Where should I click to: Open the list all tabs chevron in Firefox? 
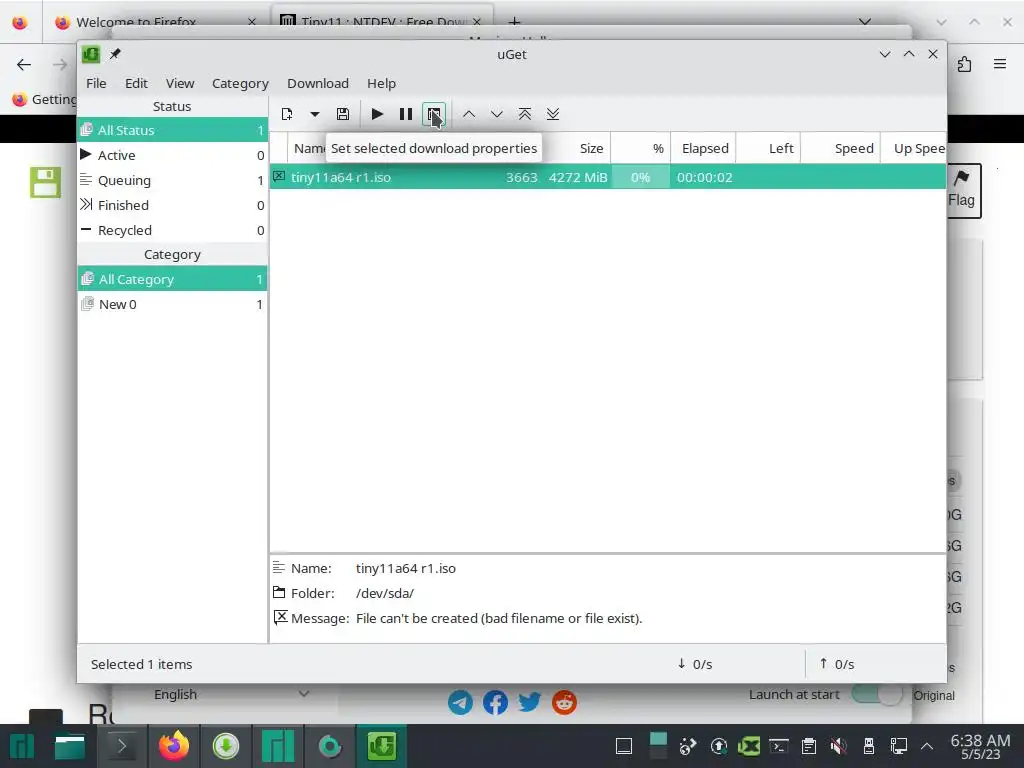pos(865,22)
